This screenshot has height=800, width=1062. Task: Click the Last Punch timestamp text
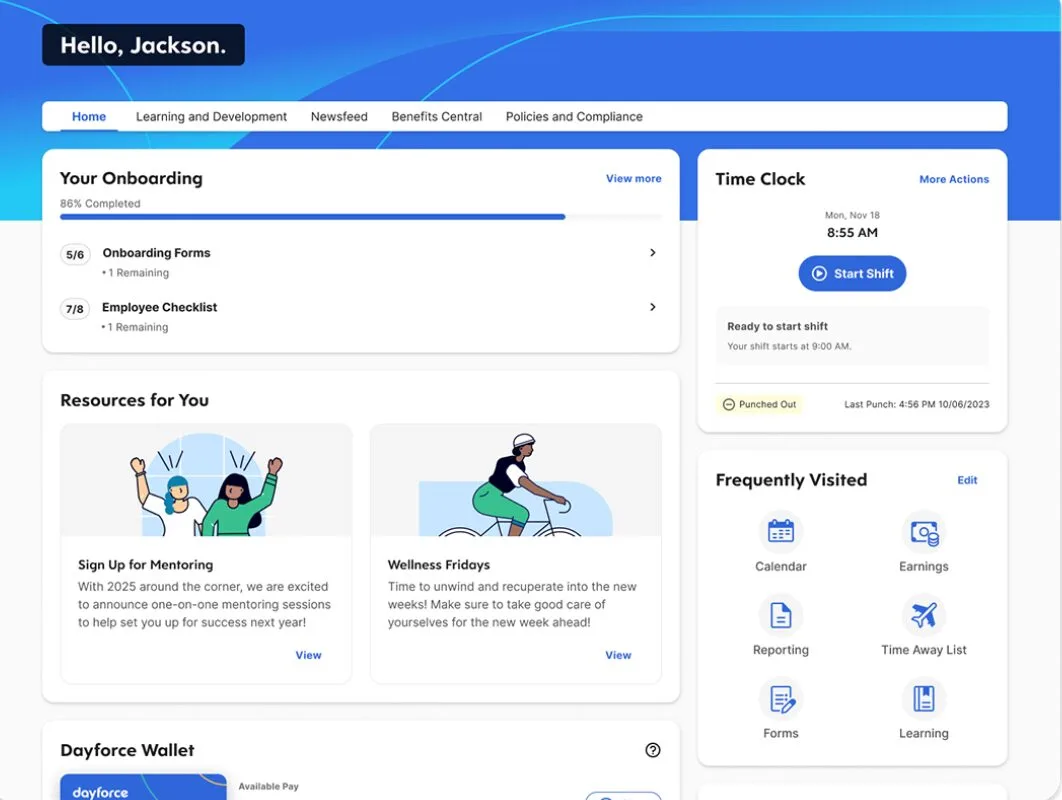[916, 404]
